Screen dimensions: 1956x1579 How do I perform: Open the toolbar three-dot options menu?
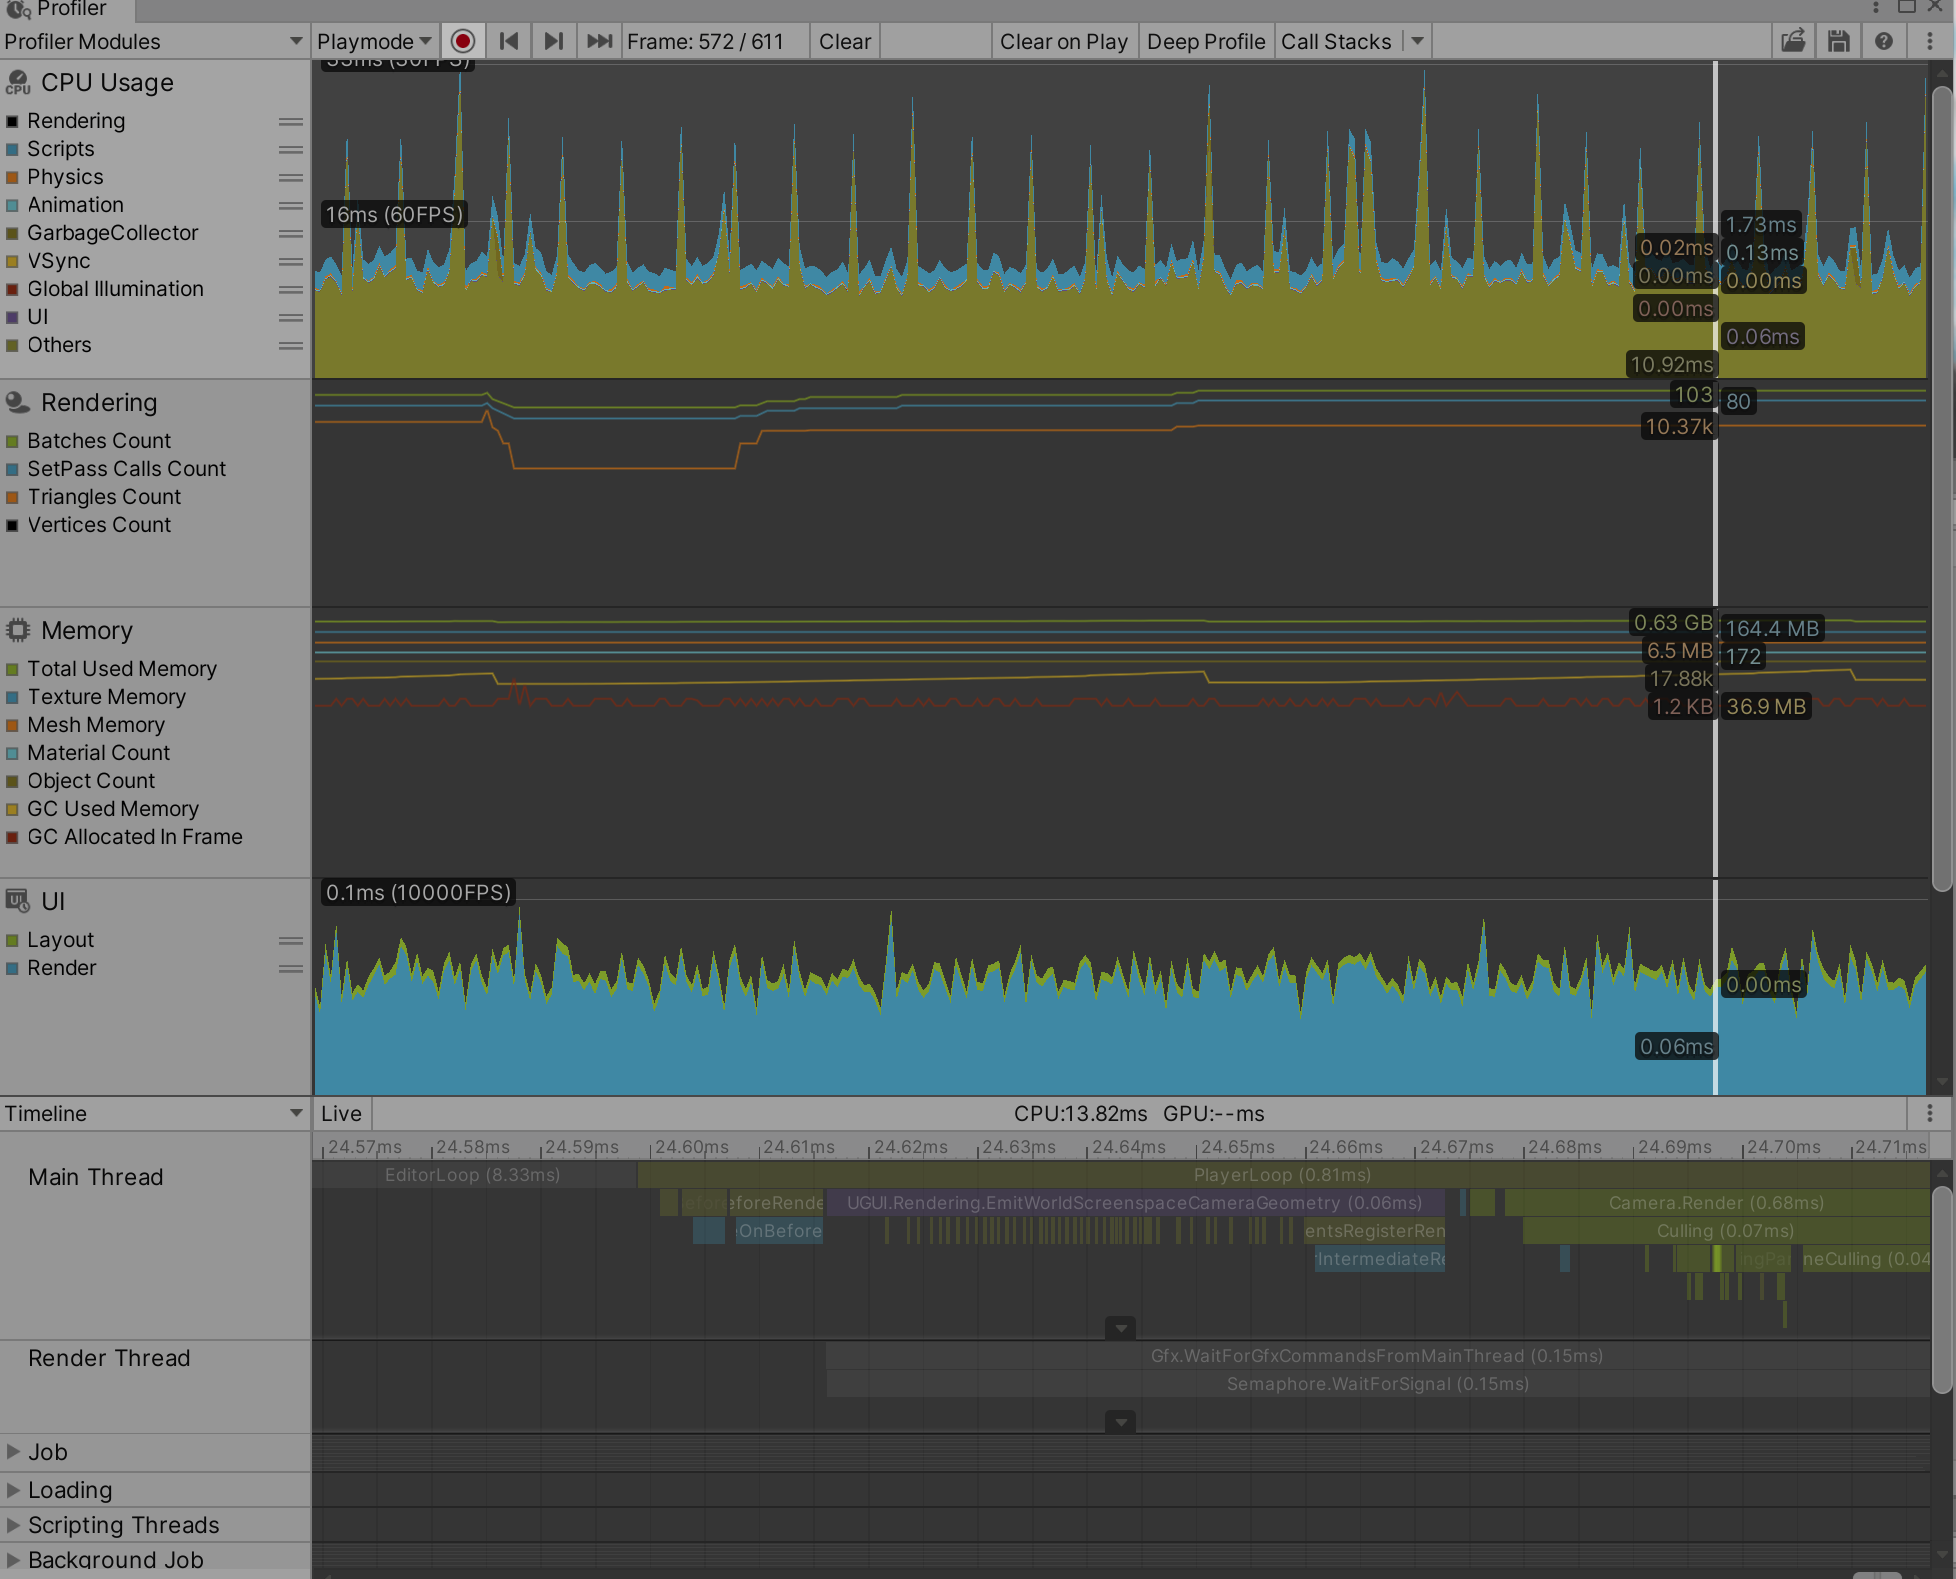coord(1929,41)
